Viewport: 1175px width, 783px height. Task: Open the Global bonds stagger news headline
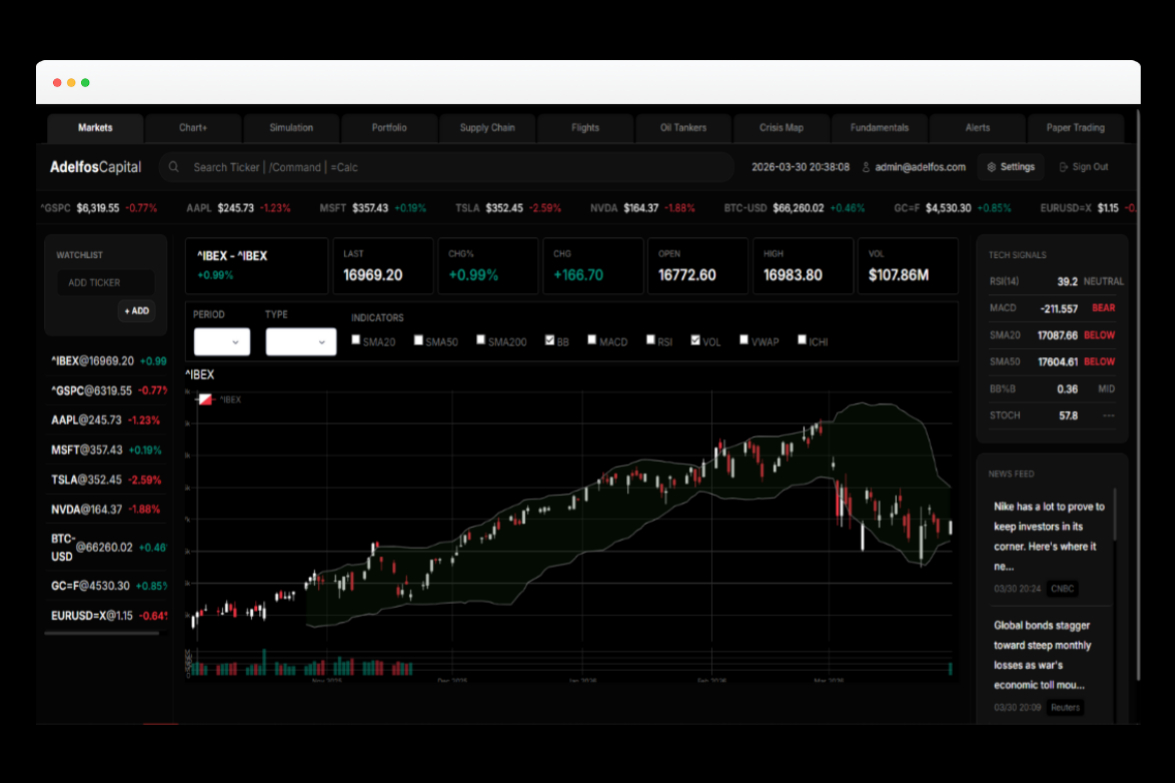[1042, 655]
